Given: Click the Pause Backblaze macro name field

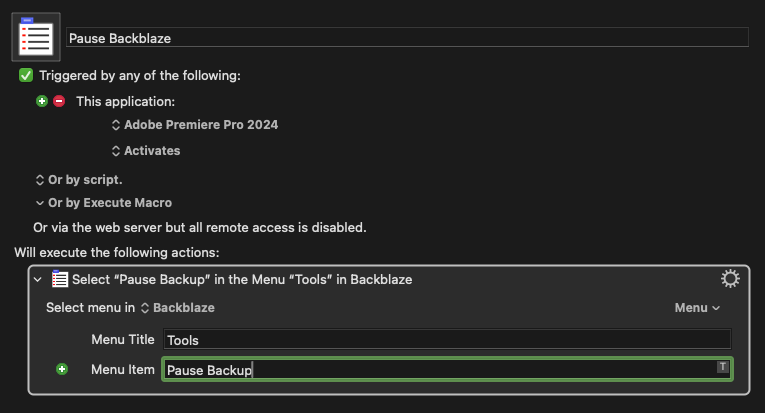Looking at the screenshot, I should point(406,38).
